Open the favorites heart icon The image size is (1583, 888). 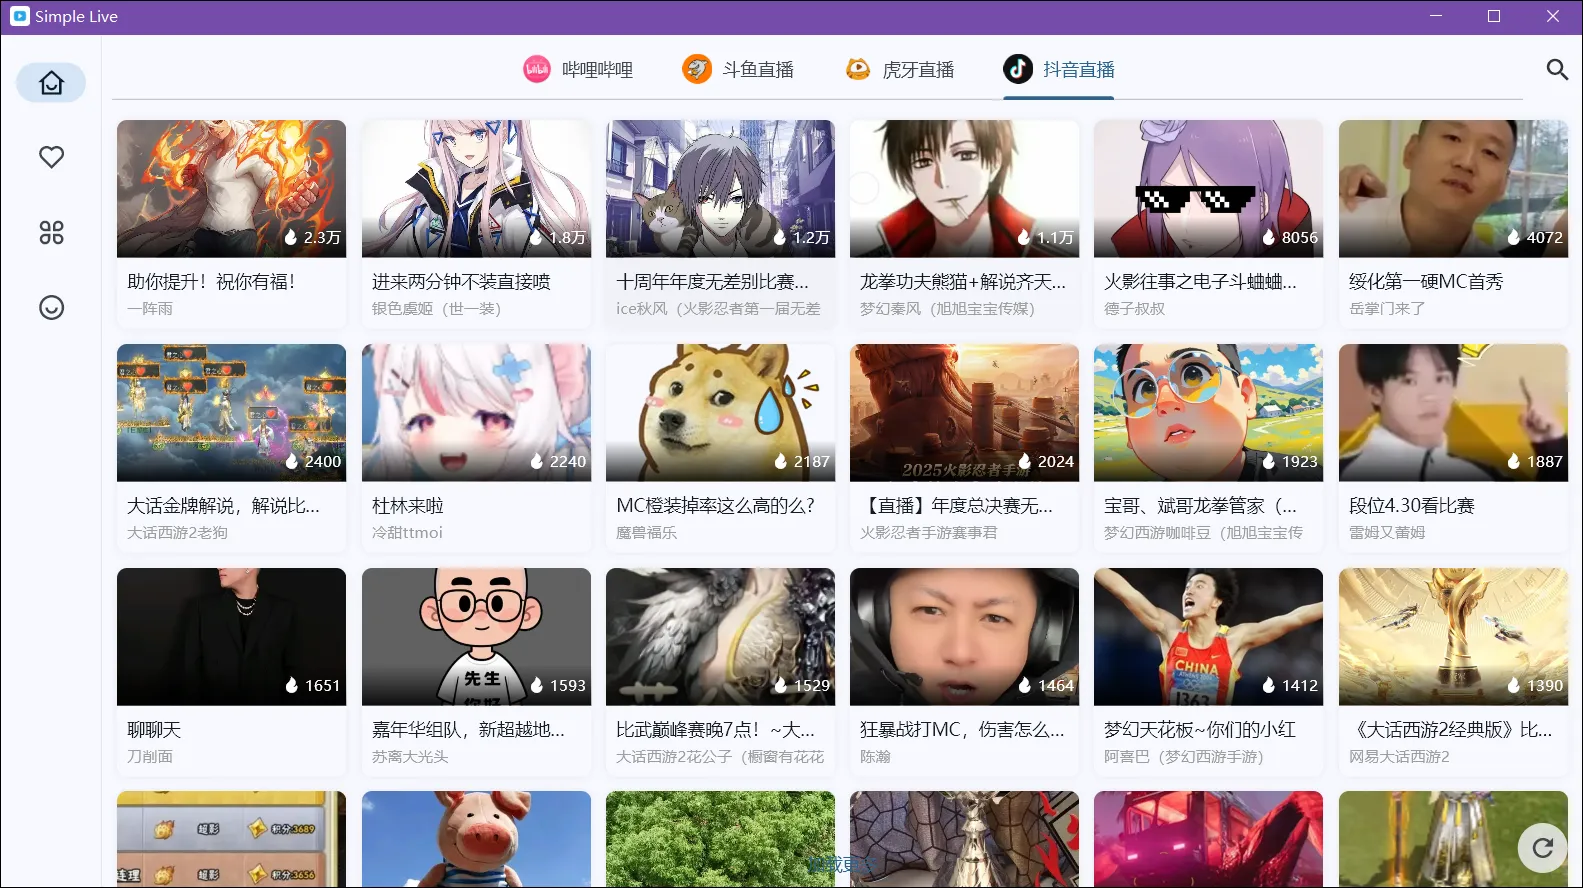click(x=51, y=157)
